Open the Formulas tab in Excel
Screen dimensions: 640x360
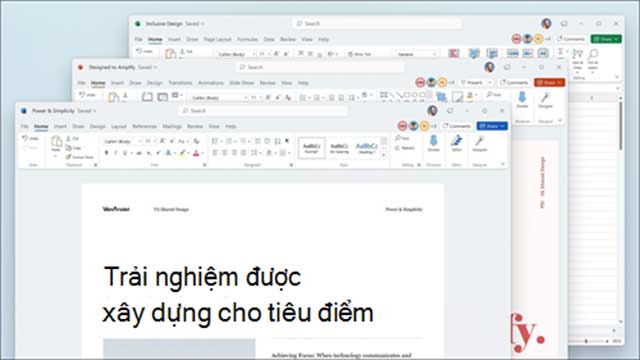[x=247, y=40]
